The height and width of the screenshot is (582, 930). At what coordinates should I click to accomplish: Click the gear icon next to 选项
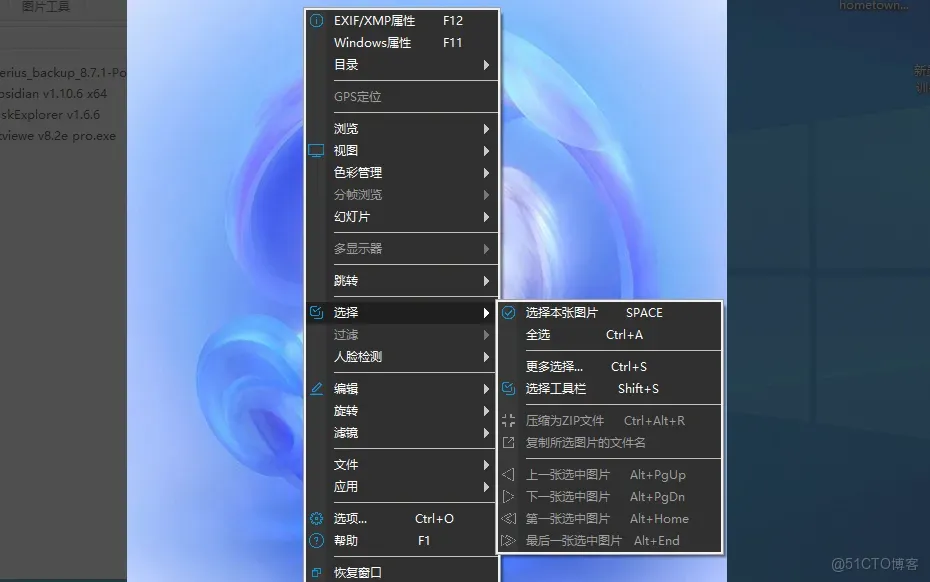pos(316,518)
